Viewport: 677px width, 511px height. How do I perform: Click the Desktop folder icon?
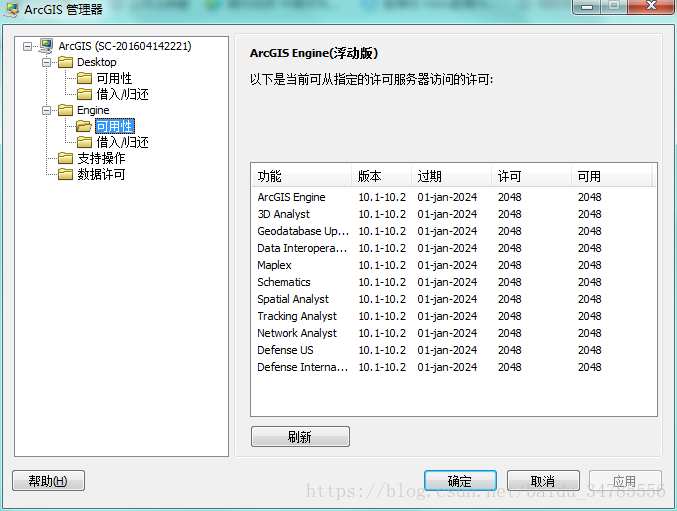point(66,62)
